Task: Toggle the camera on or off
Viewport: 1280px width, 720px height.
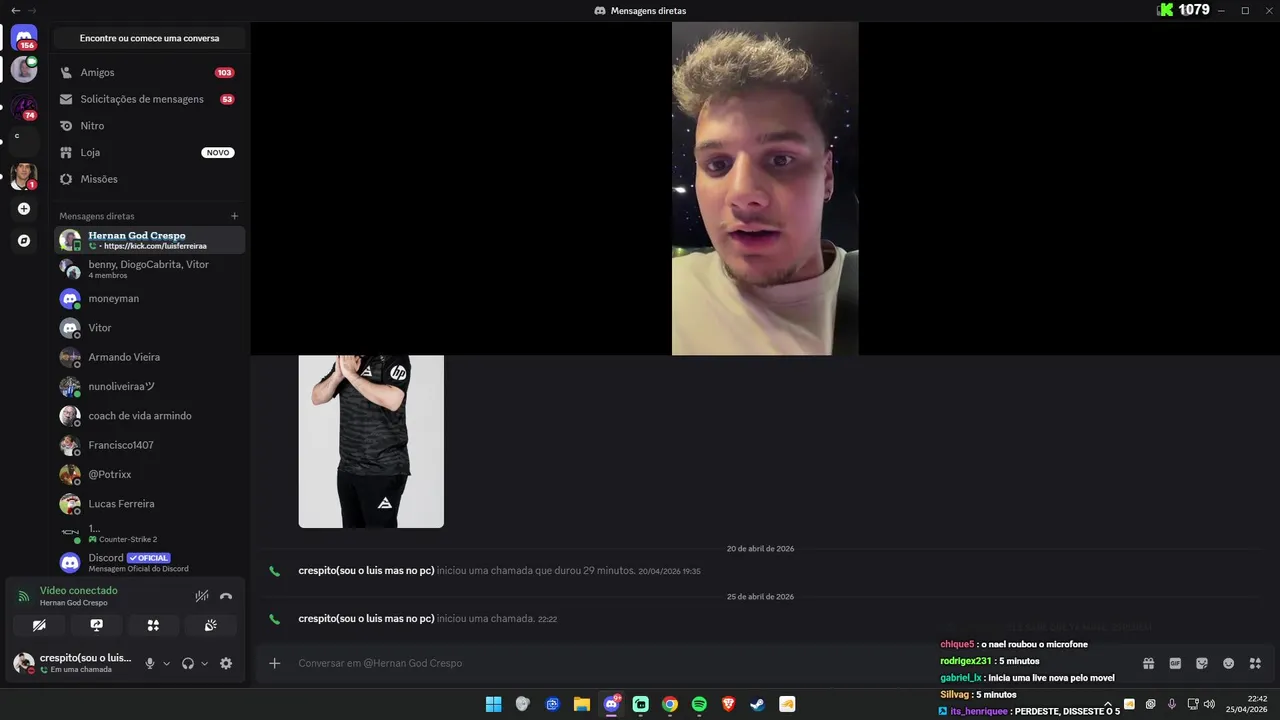Action: 39,625
